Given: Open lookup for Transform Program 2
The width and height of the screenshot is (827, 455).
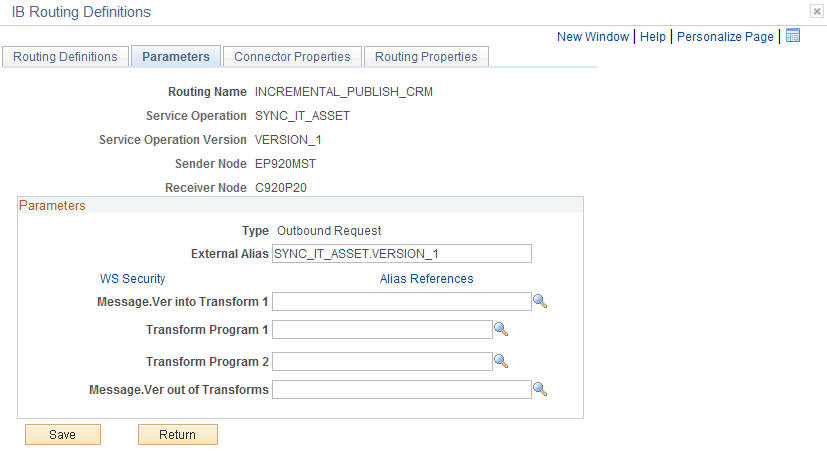Looking at the screenshot, I should tap(501, 361).
